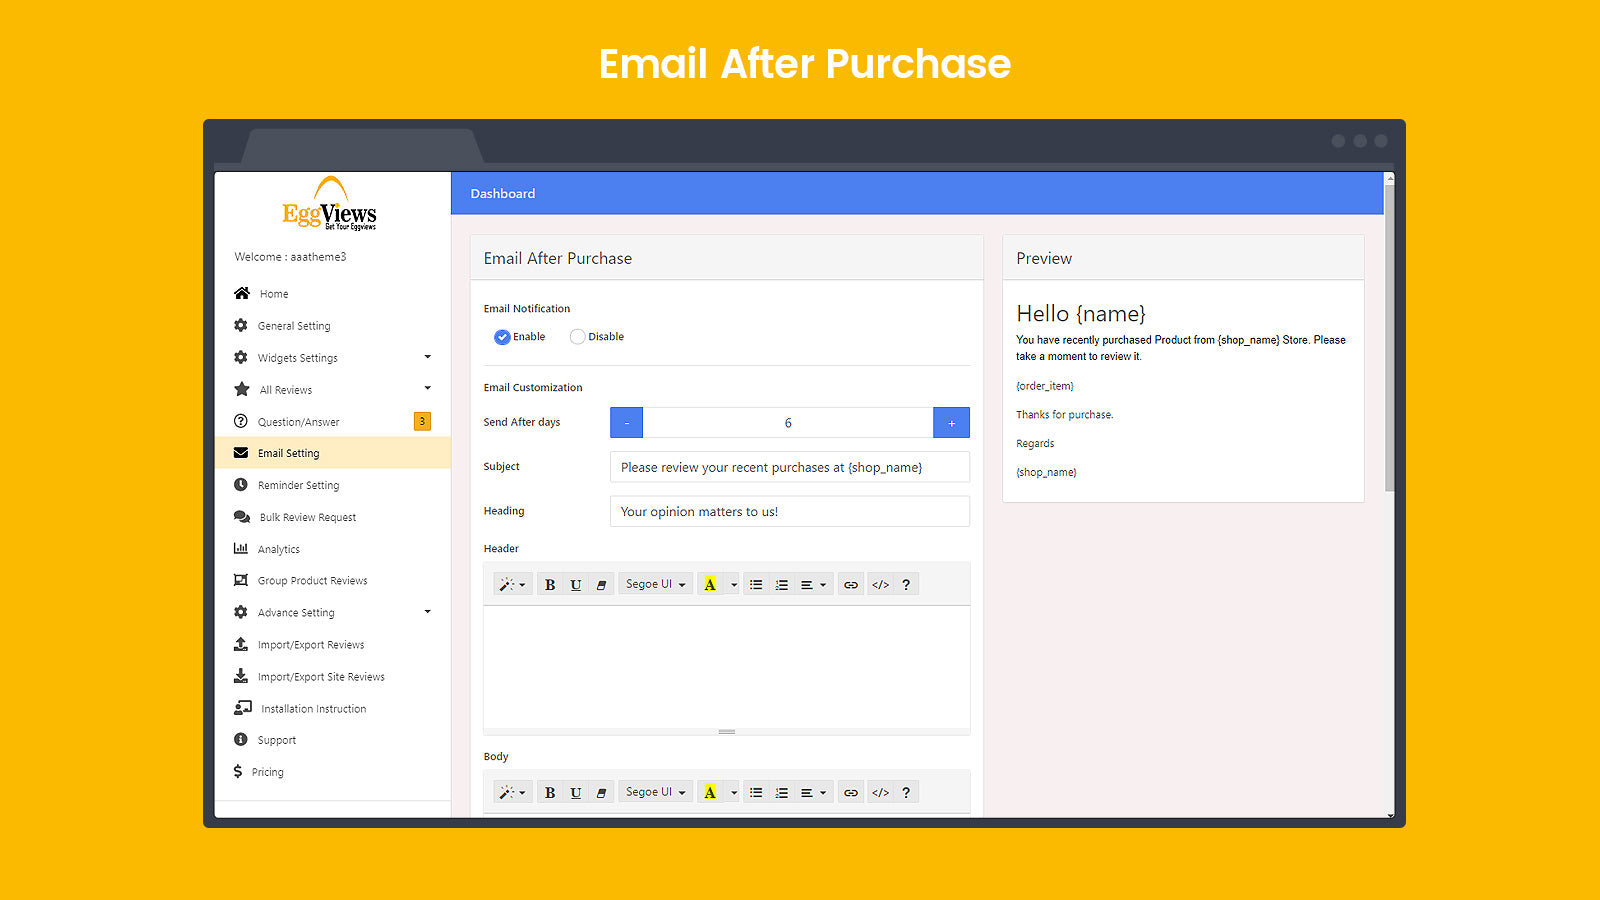Go to Analytics in the sidebar
The height and width of the screenshot is (900, 1600).
click(278, 549)
